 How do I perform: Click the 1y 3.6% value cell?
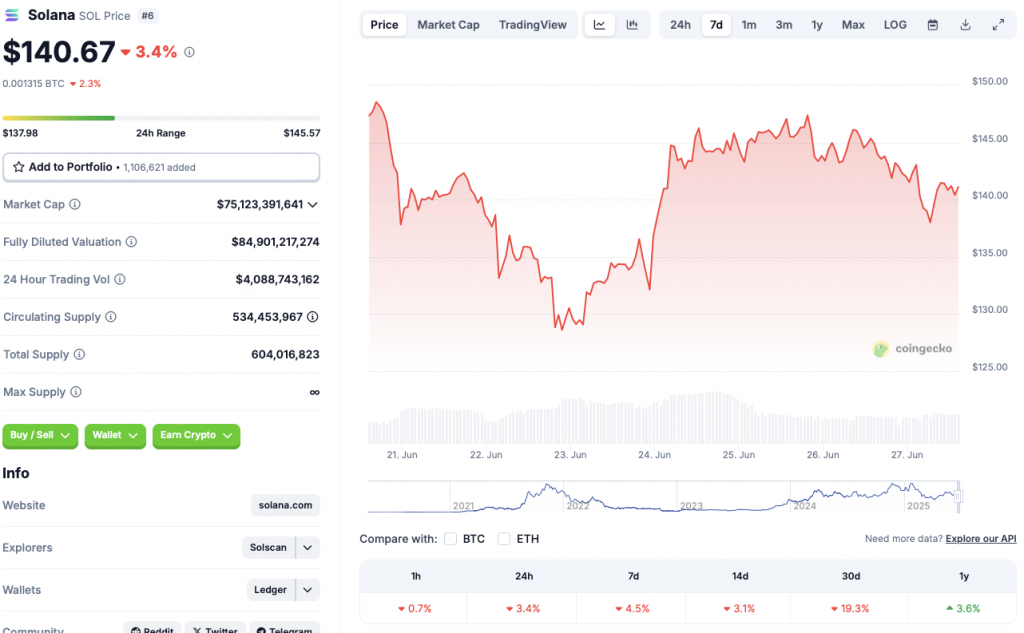point(964,608)
